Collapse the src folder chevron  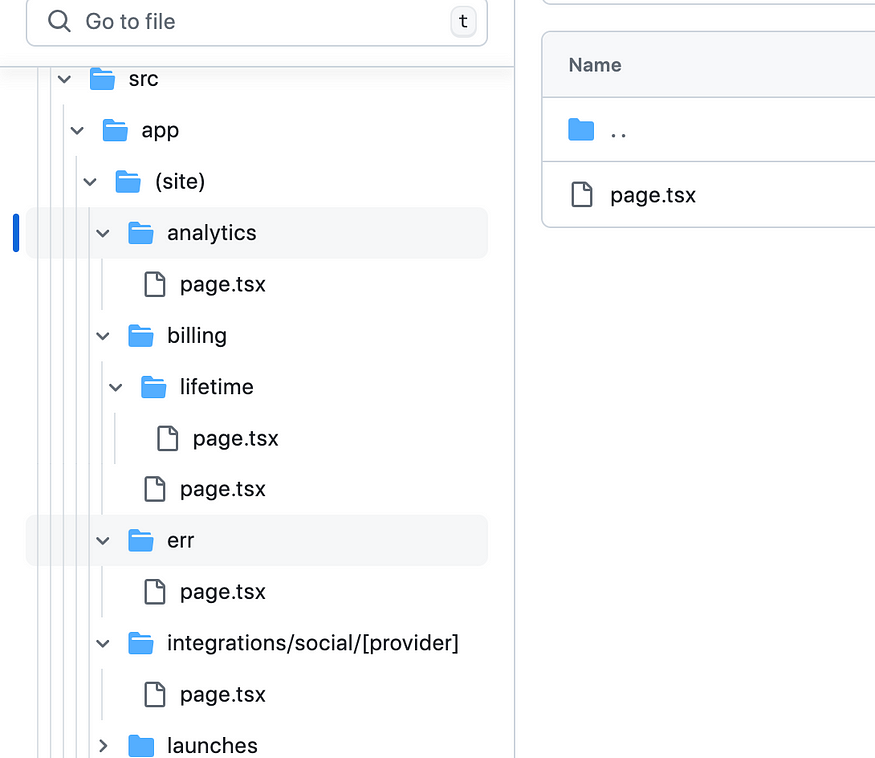[x=65, y=79]
